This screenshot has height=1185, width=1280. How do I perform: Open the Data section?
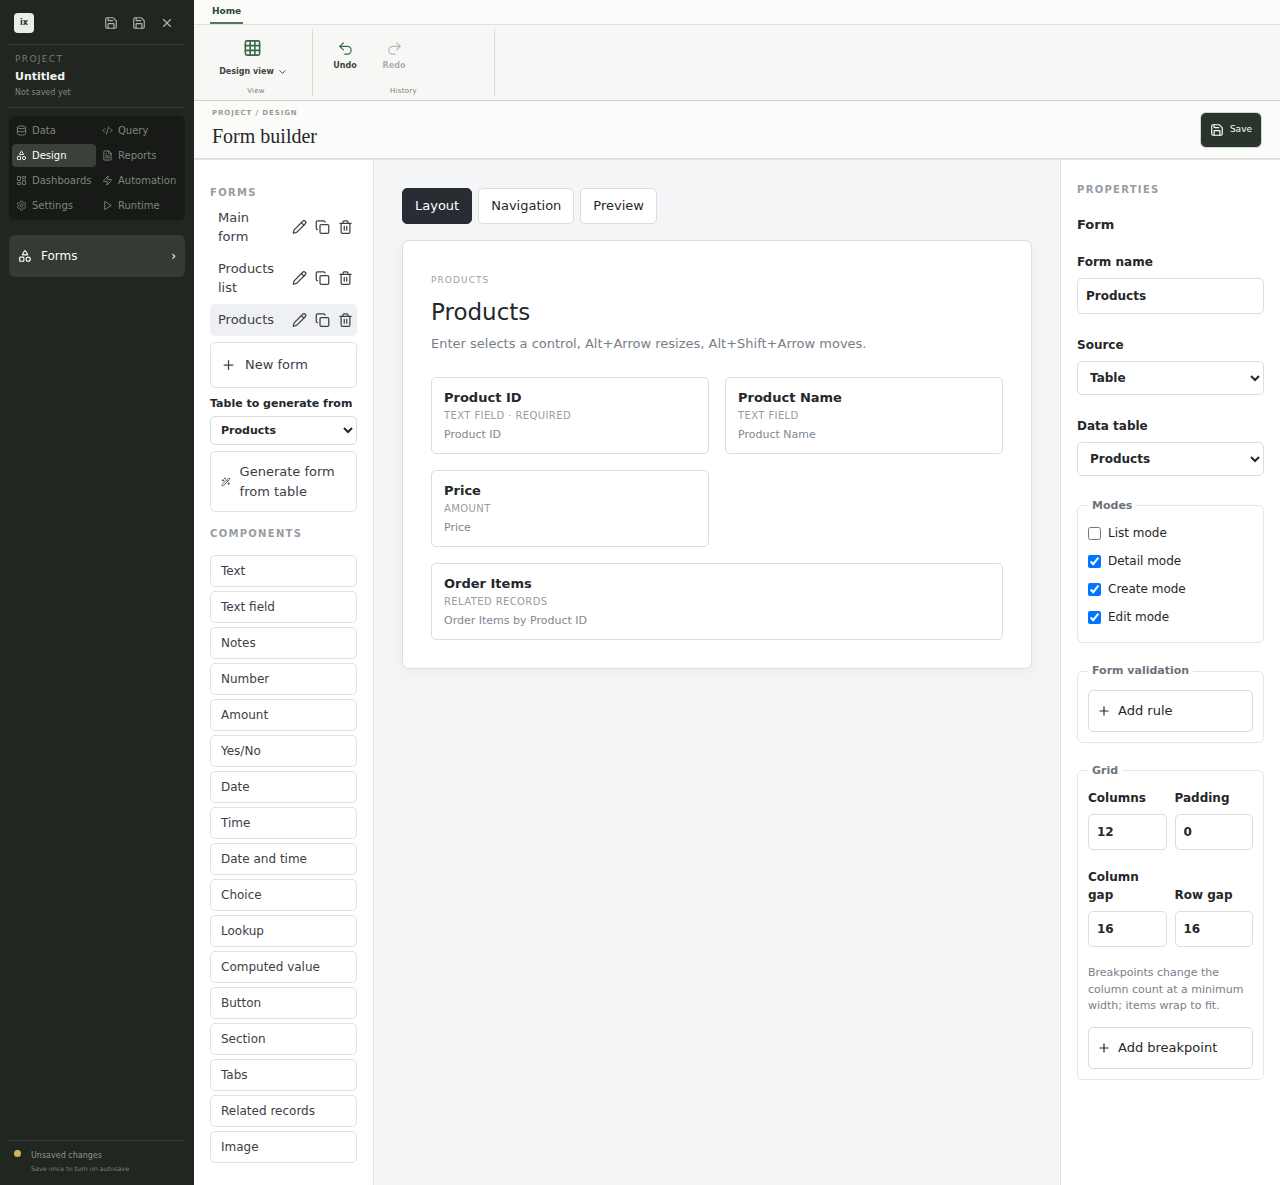(x=54, y=130)
